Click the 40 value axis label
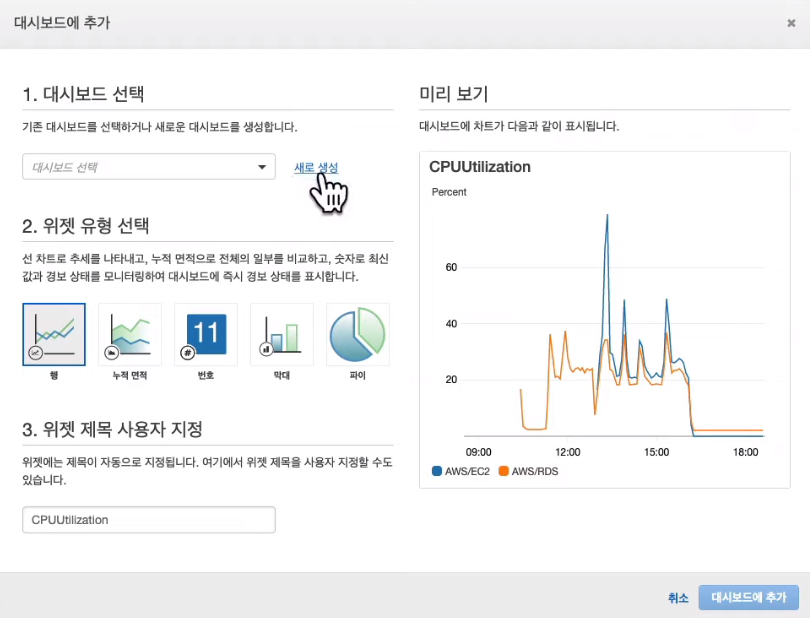 coord(451,323)
